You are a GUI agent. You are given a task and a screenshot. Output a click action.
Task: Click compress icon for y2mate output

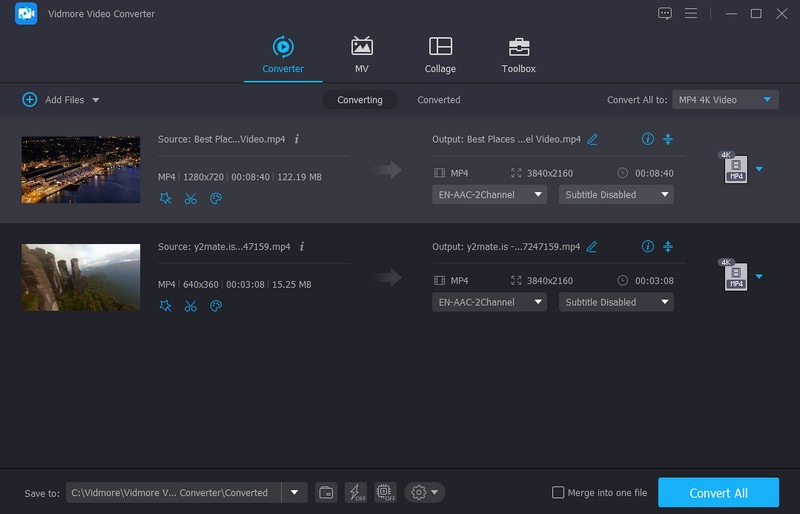(668, 247)
